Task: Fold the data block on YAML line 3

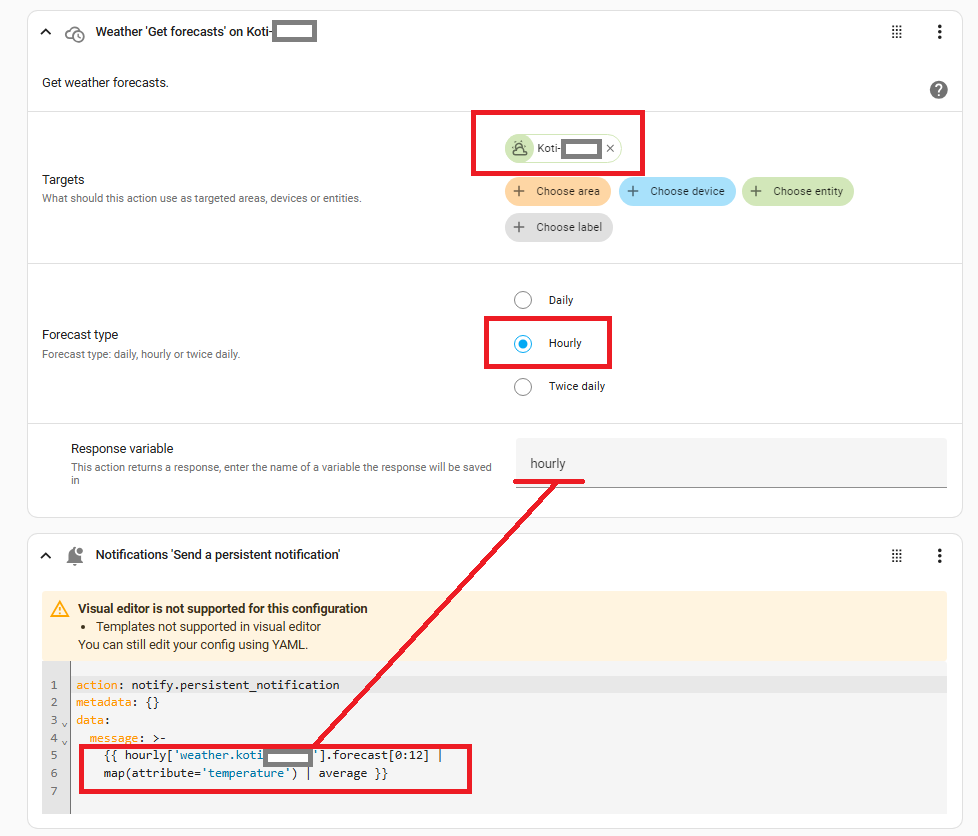Action: pyautogui.click(x=64, y=724)
